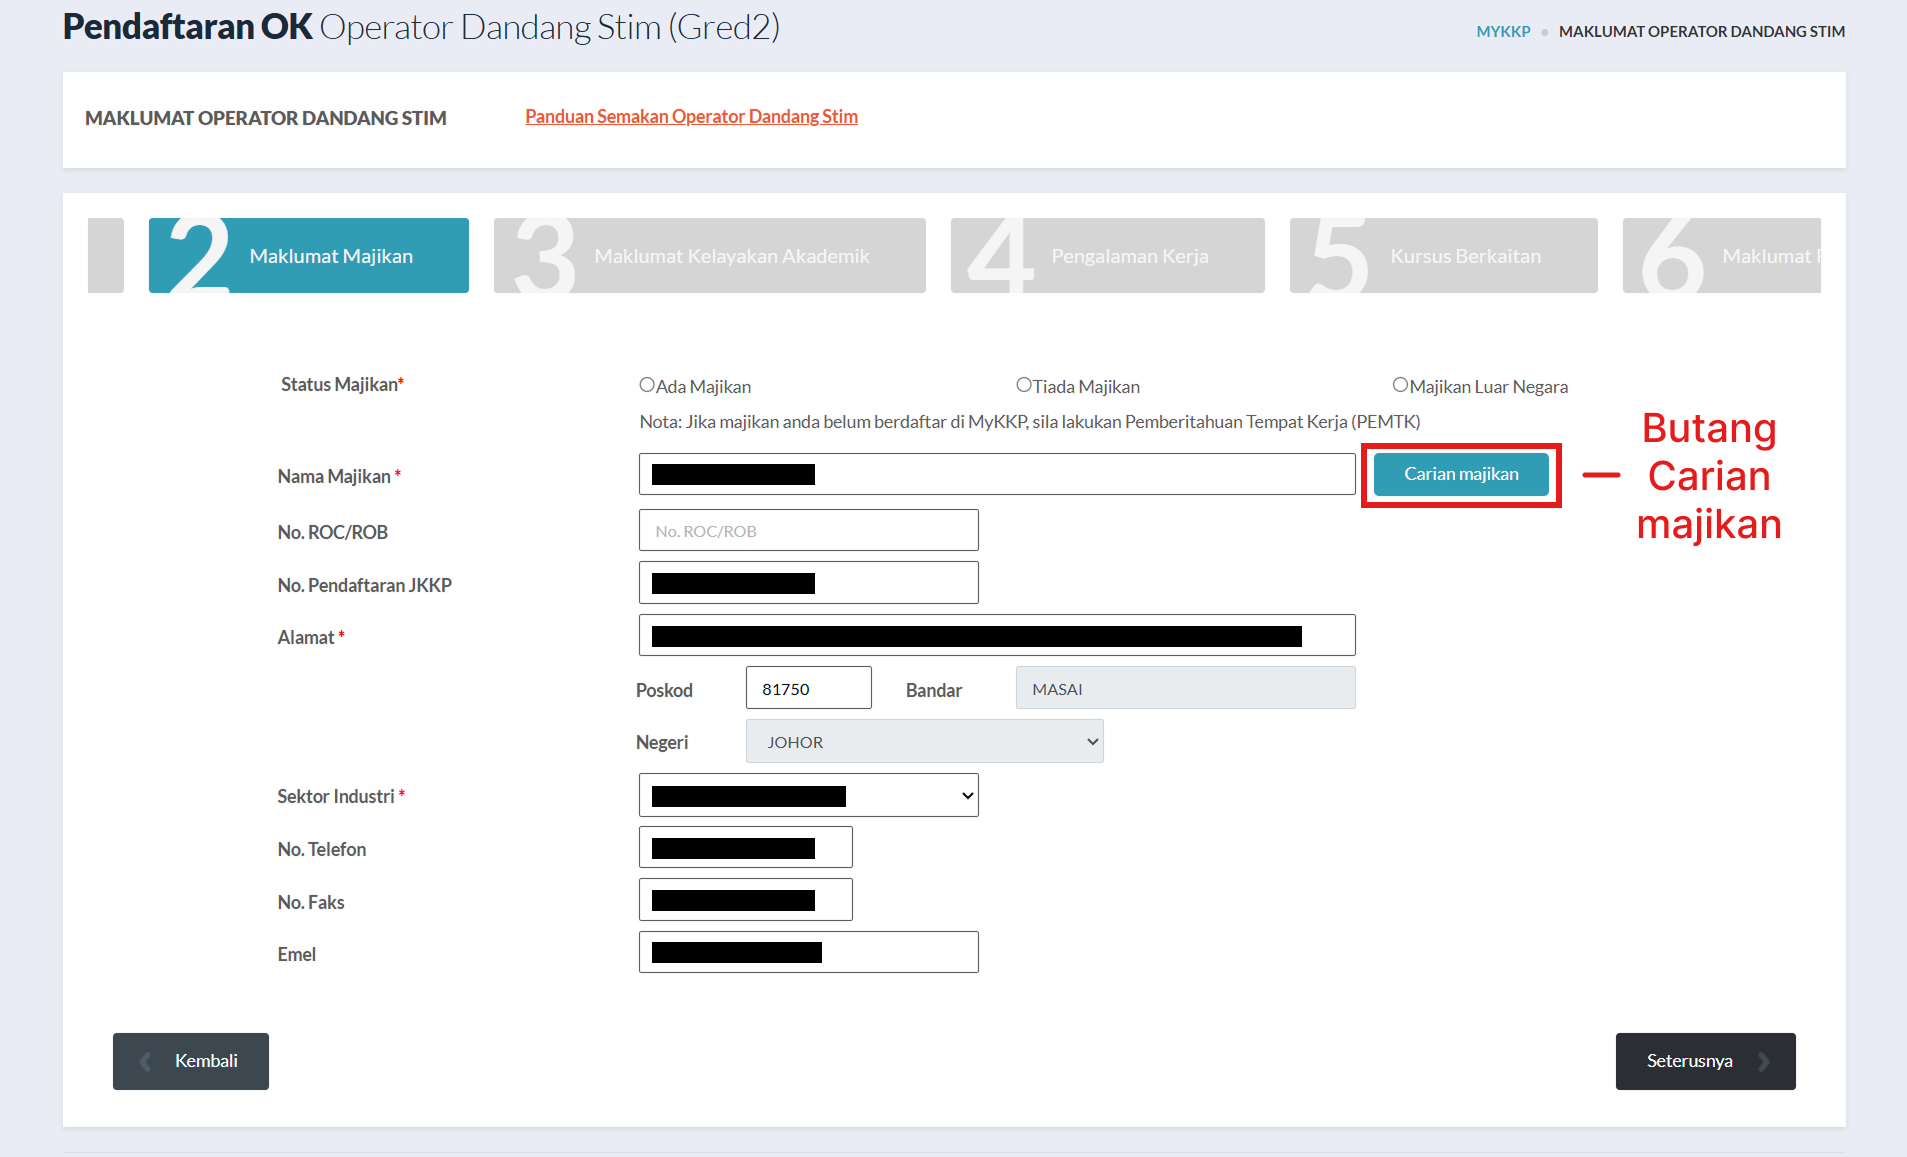Click the left chevron icon in Kembali
Screen dimensions: 1907x1157
(146, 1062)
